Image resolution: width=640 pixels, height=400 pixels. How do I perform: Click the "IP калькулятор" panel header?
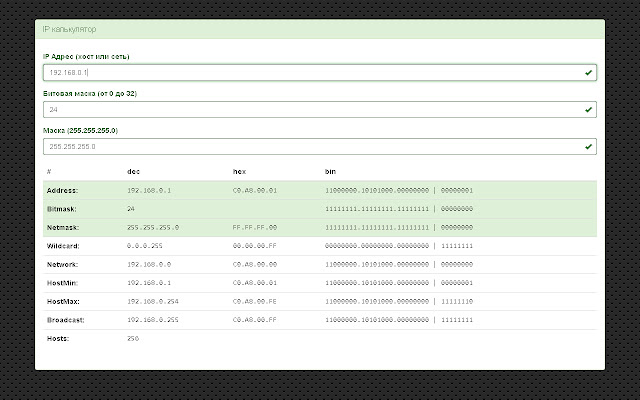320,29
